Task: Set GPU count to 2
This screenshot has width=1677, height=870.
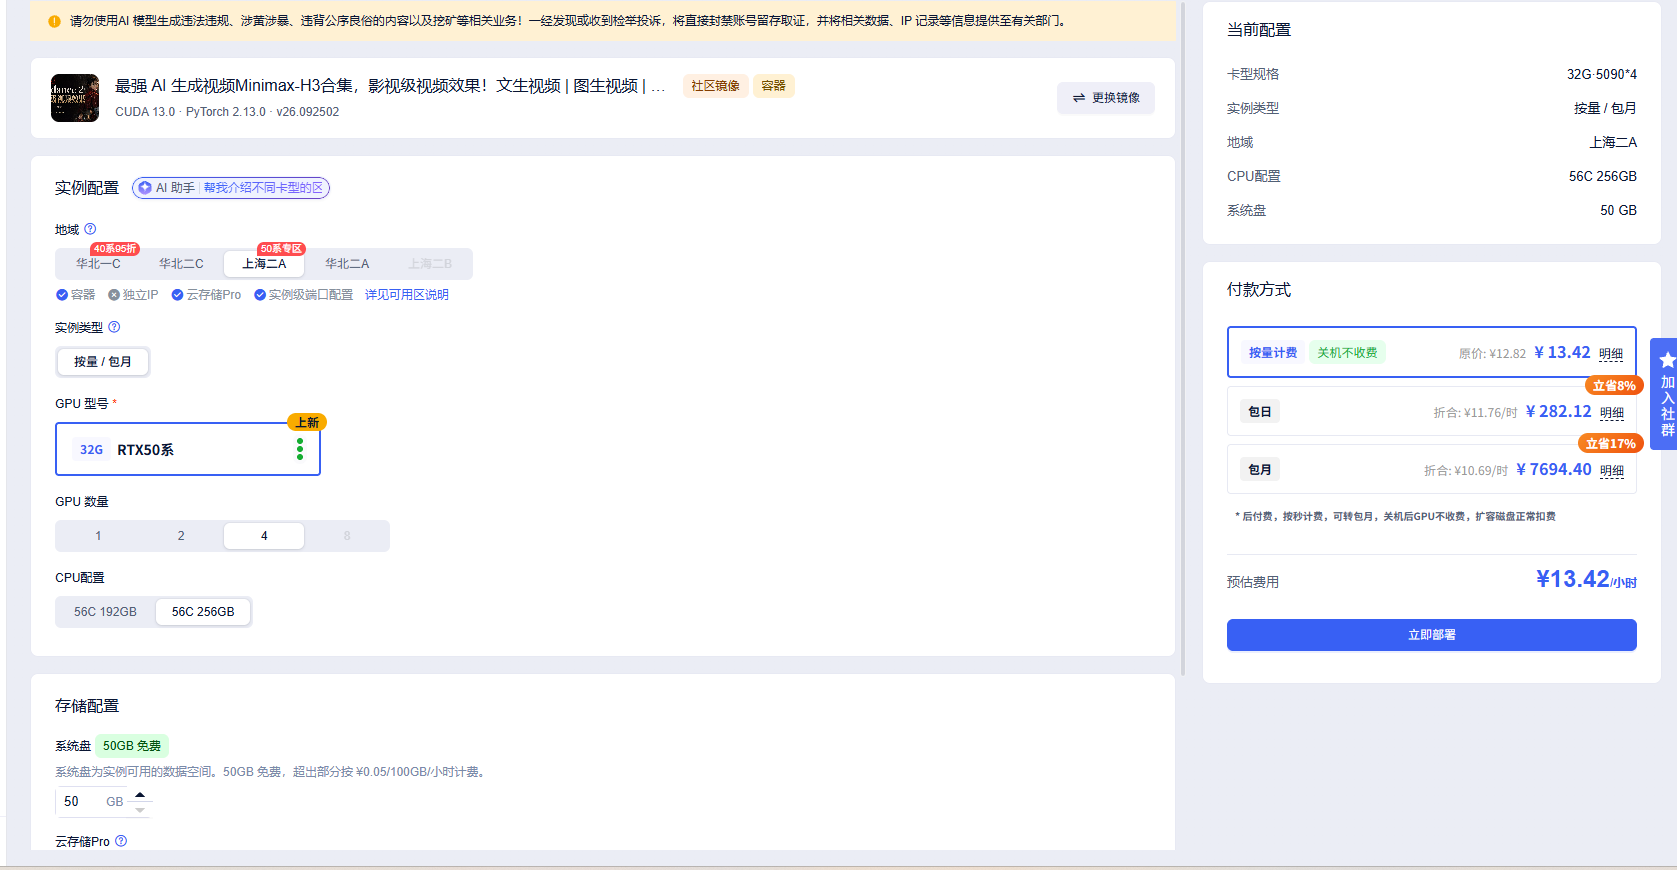Action: (181, 536)
